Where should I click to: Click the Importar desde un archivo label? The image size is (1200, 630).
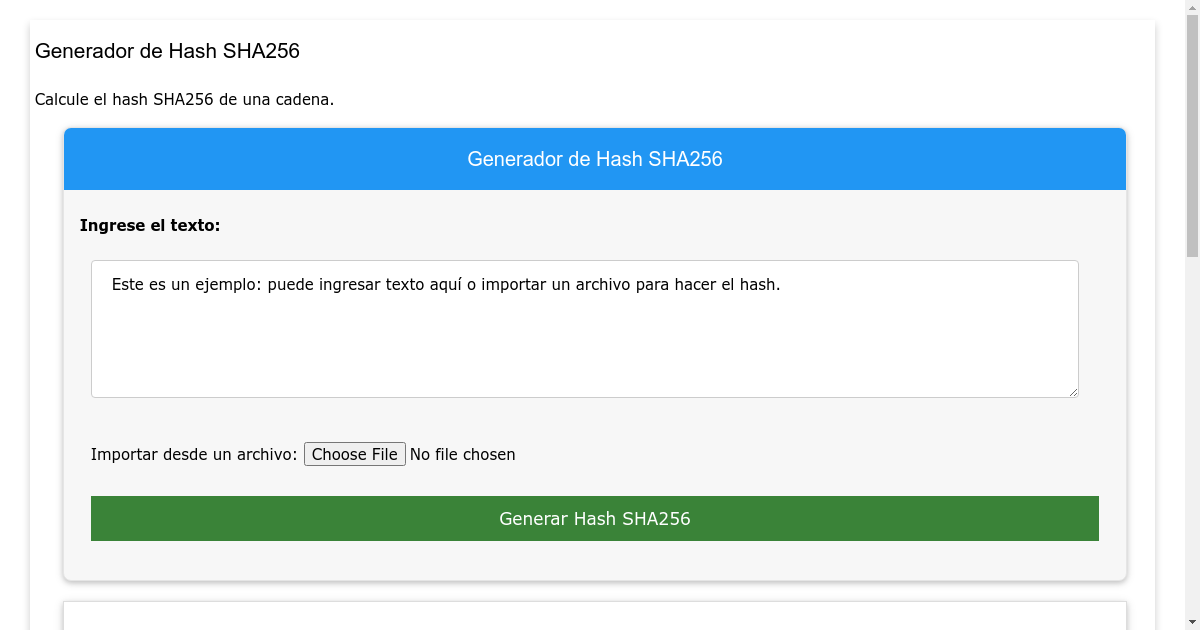click(x=193, y=454)
